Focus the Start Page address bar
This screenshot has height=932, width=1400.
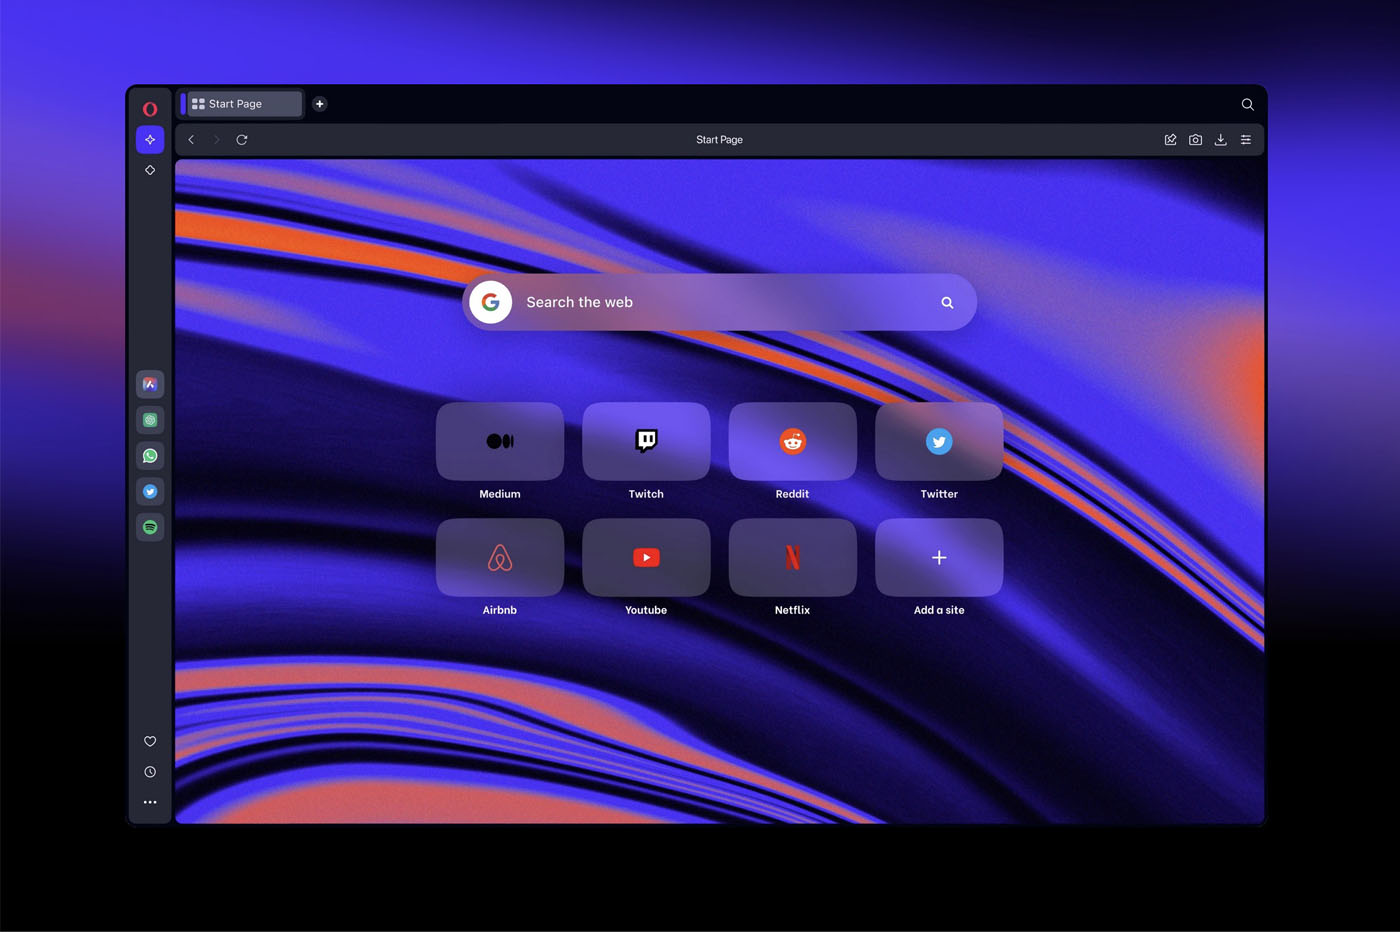(719, 140)
